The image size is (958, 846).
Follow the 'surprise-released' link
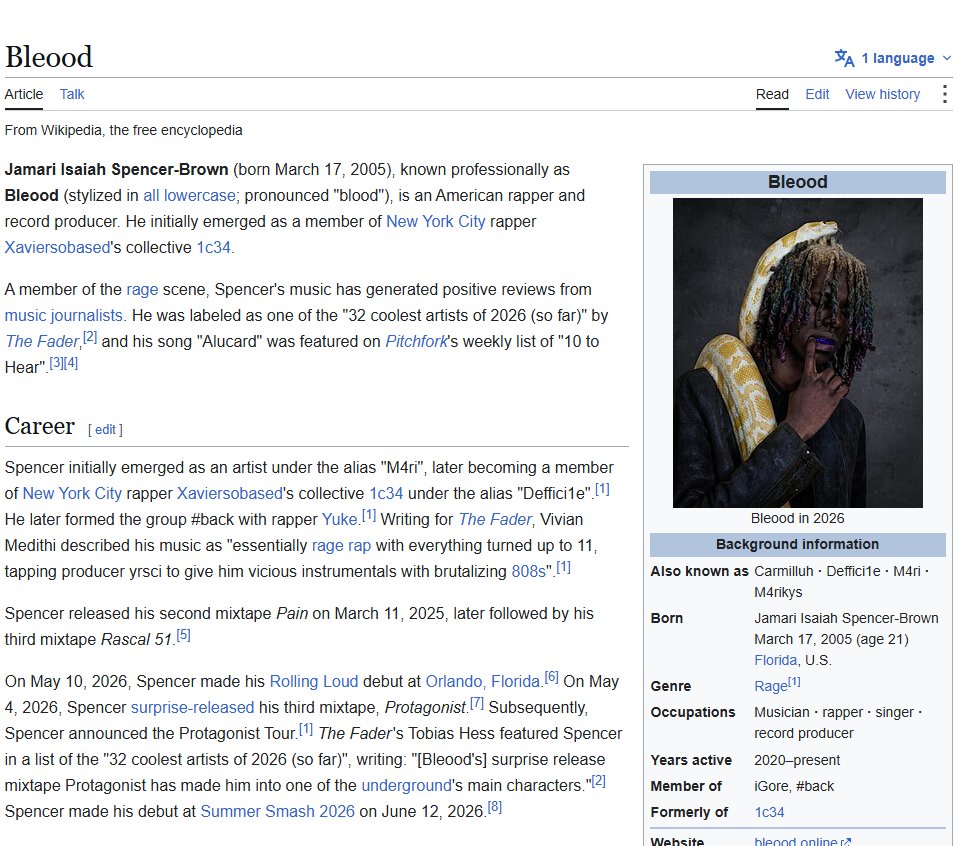coord(192,707)
